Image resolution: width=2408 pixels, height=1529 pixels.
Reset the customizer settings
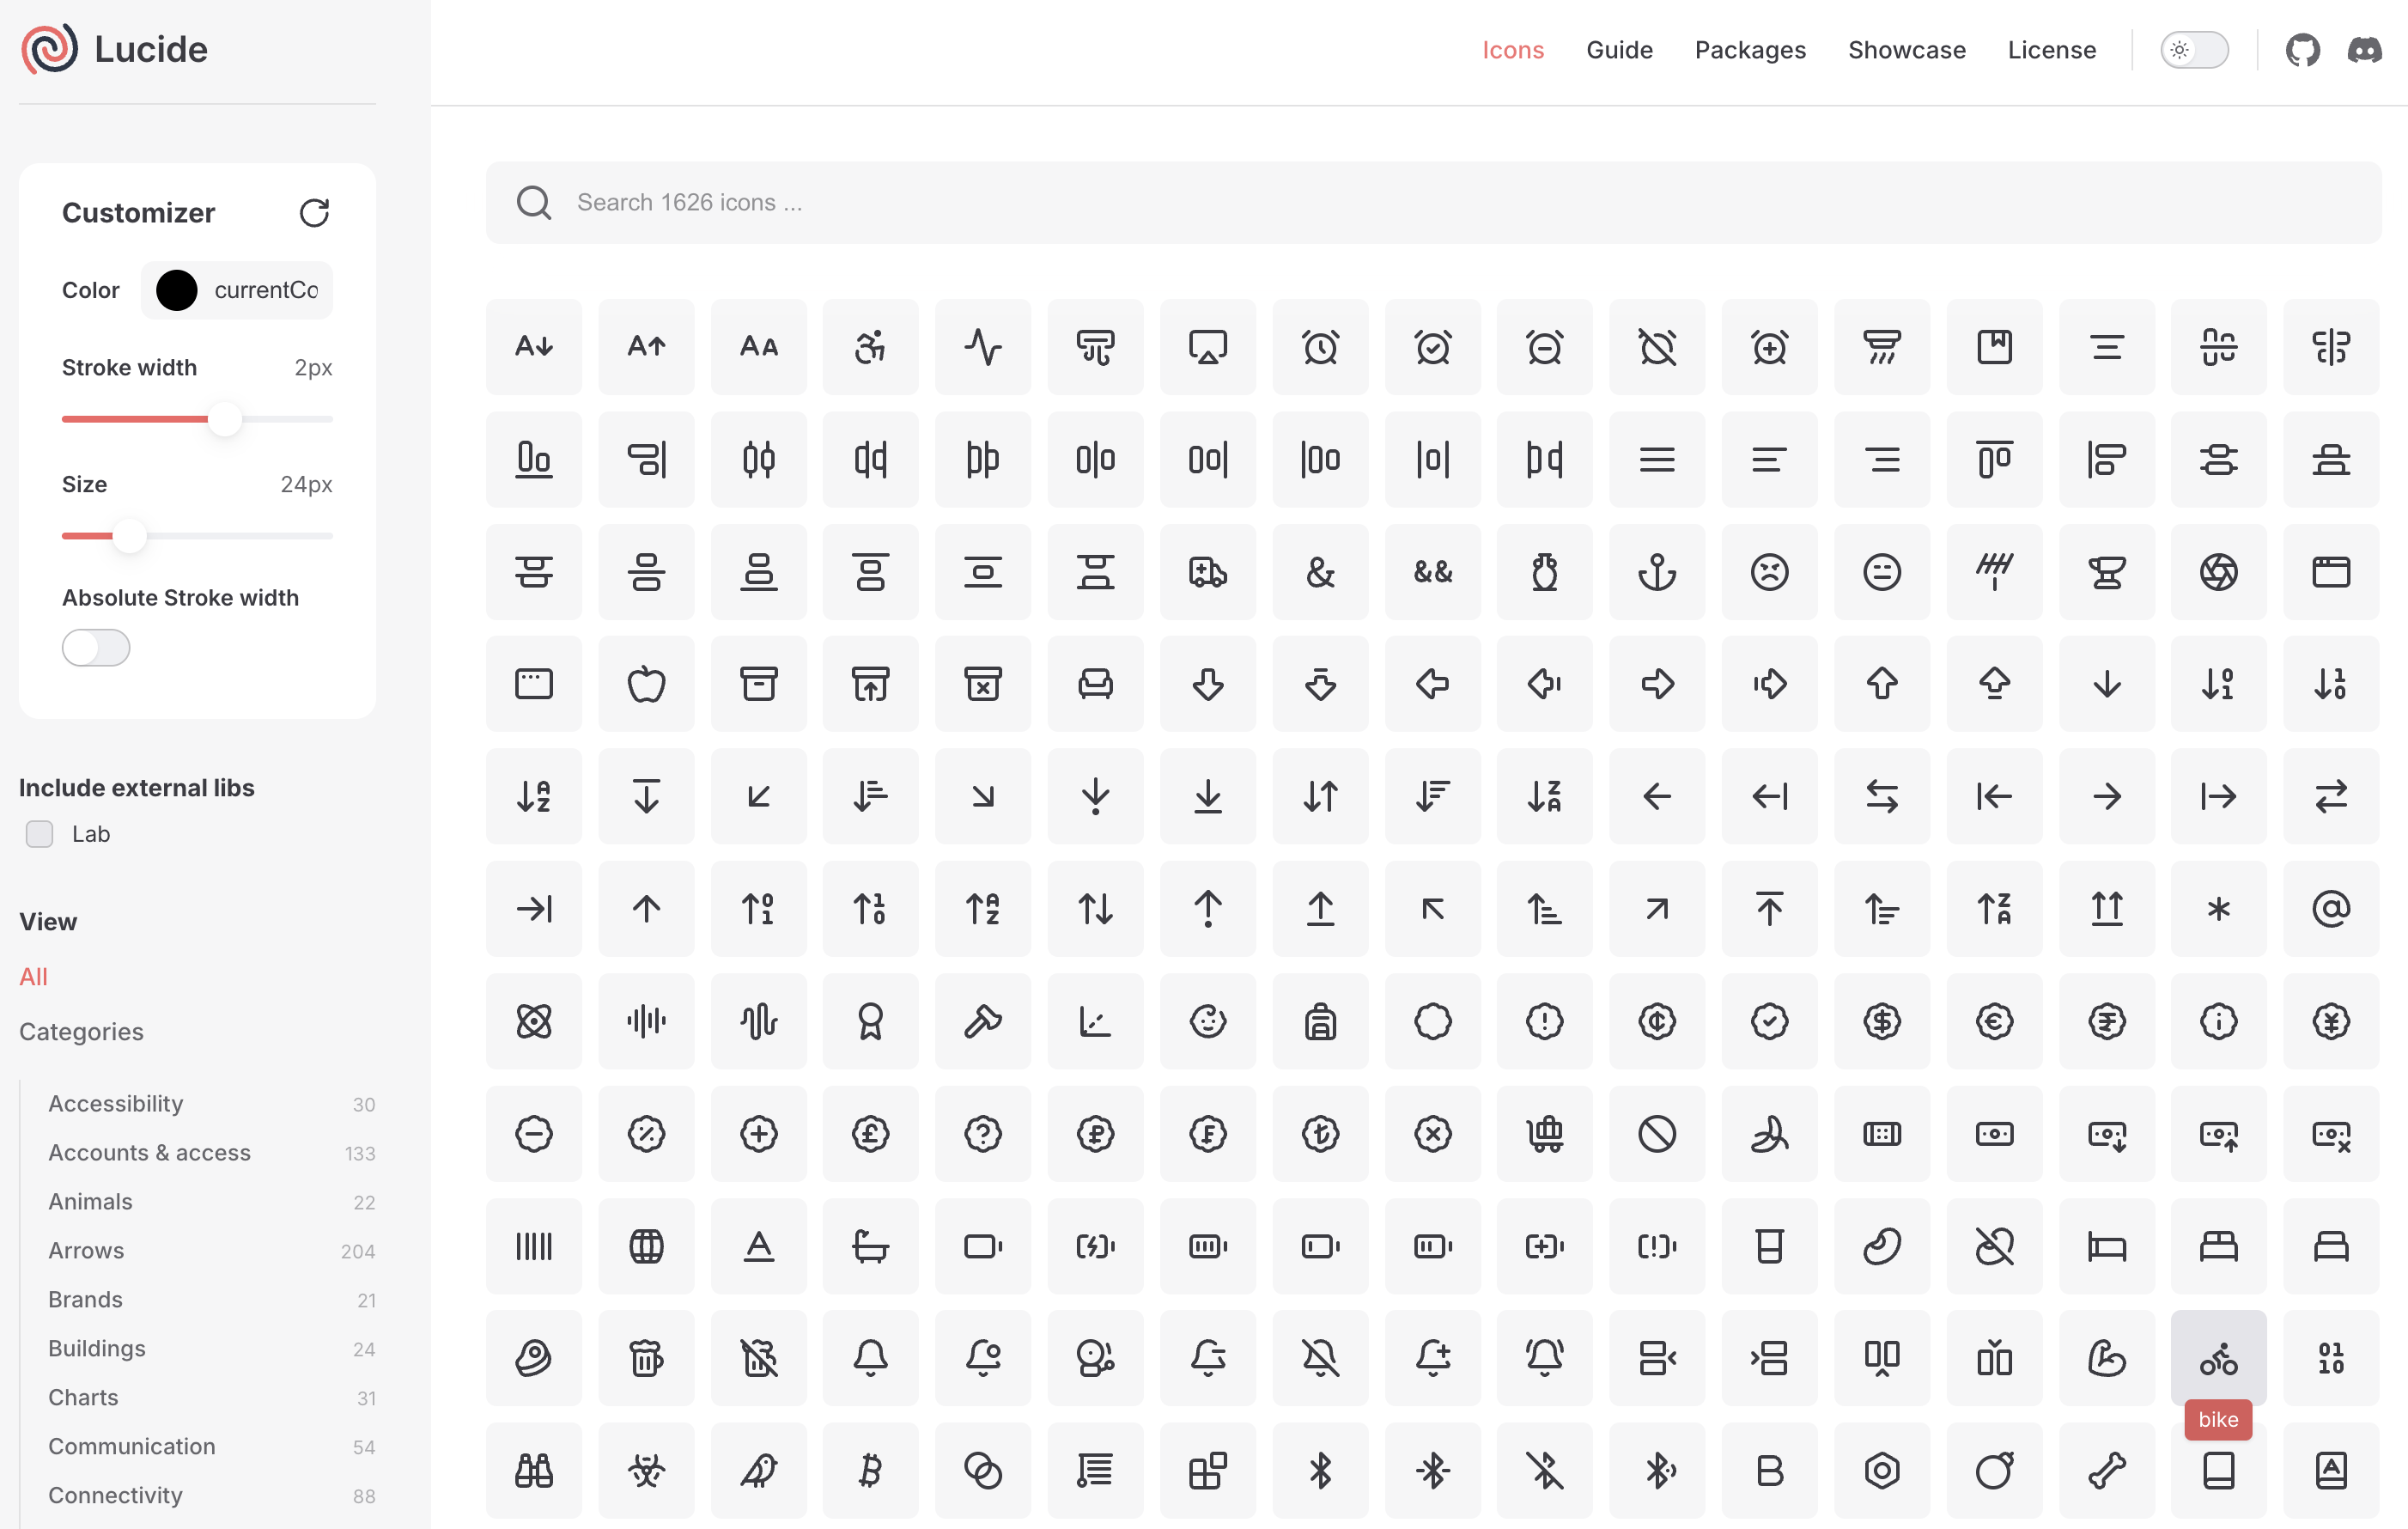(x=314, y=212)
